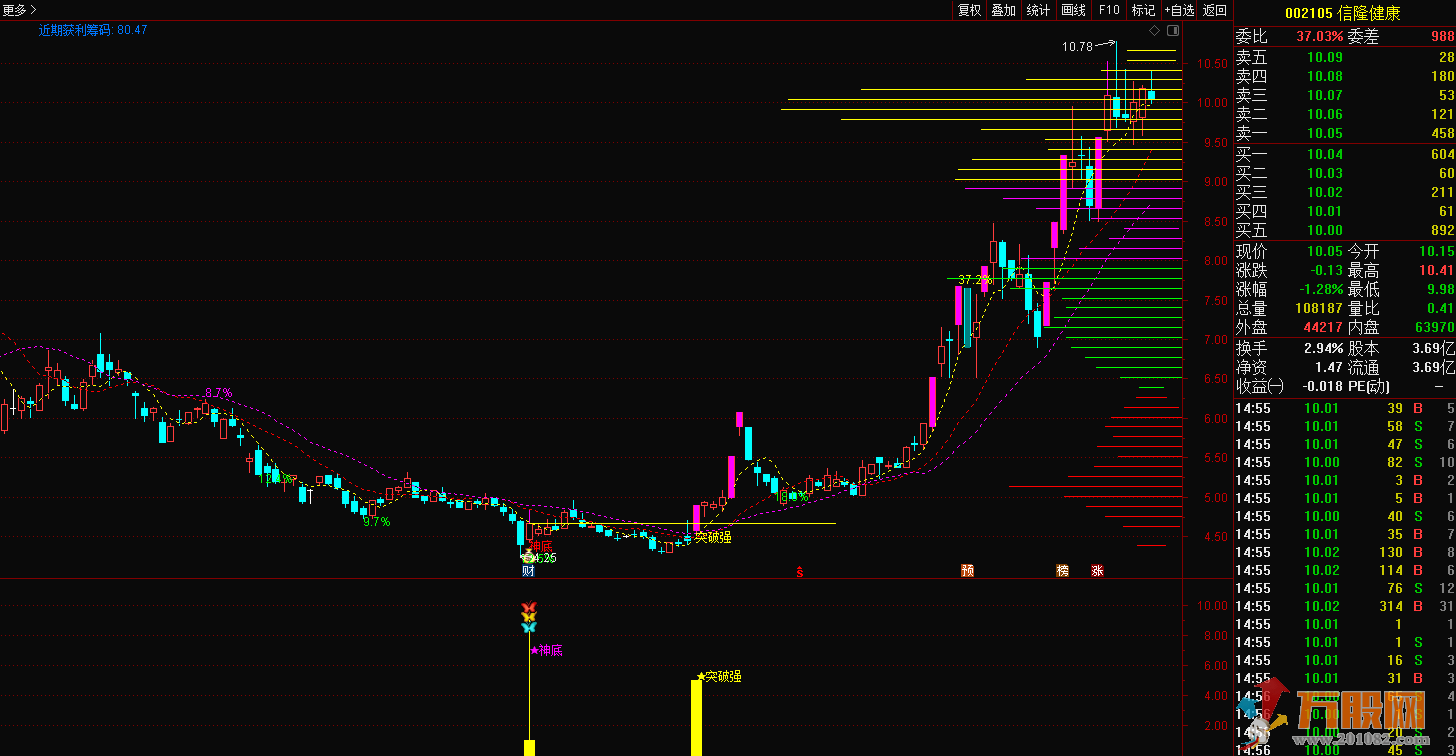Click the green 9.7% label on chart

376,521
